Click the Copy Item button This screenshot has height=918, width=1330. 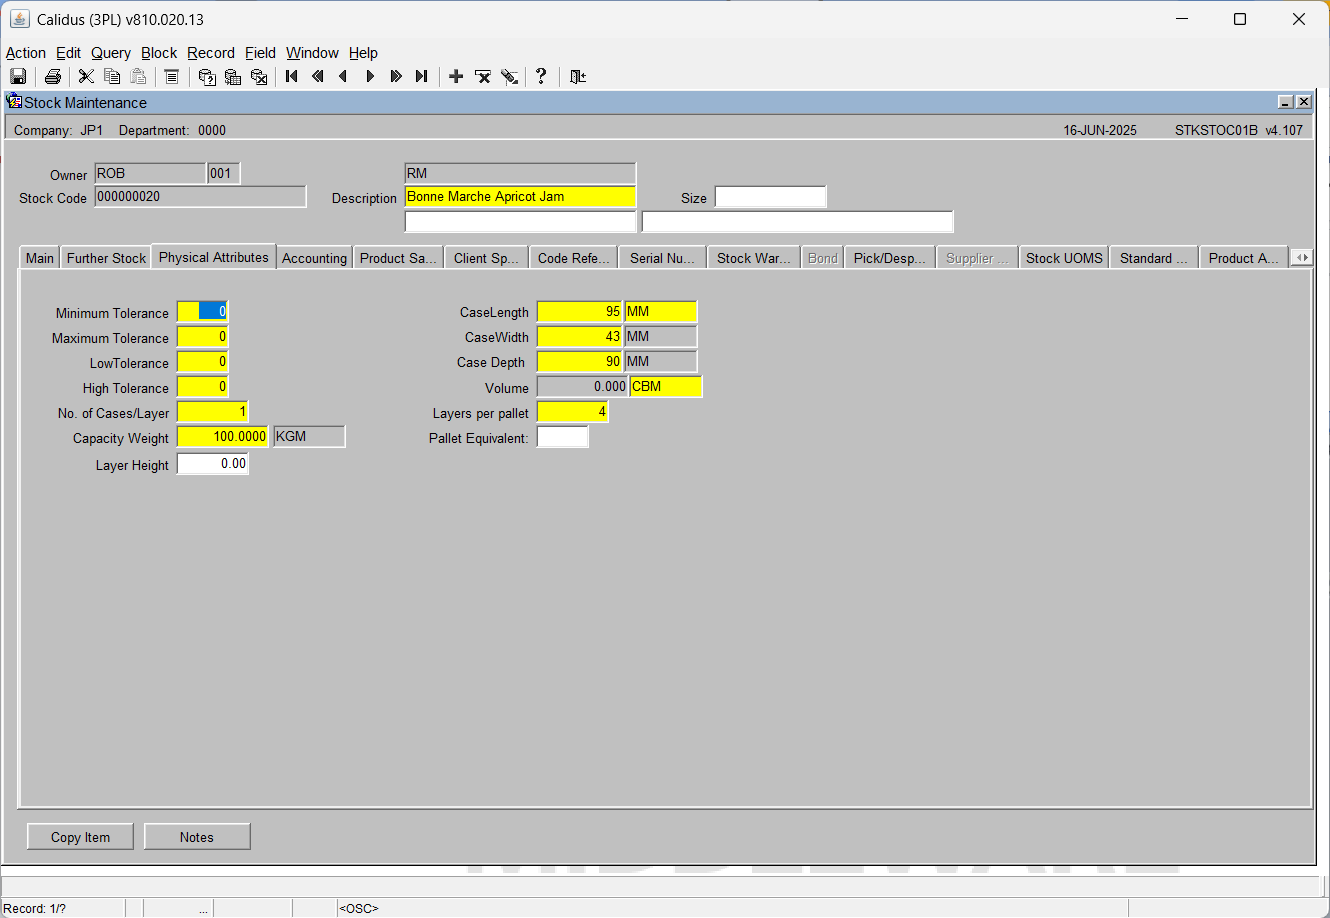click(80, 837)
